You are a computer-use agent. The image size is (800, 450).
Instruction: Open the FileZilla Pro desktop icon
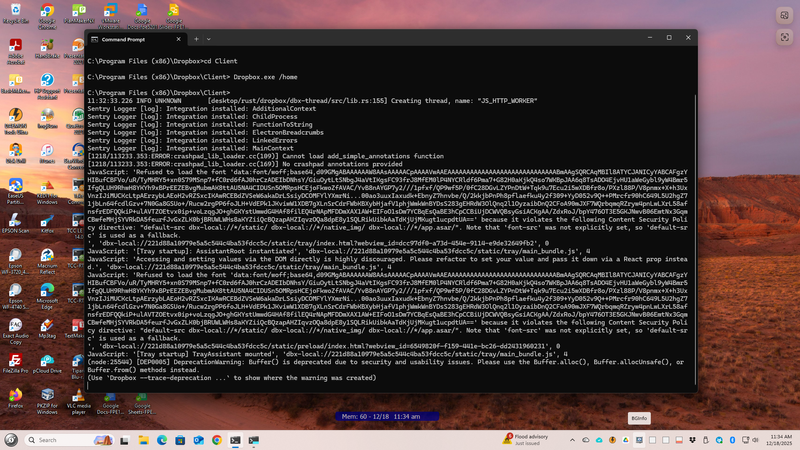(x=16, y=359)
